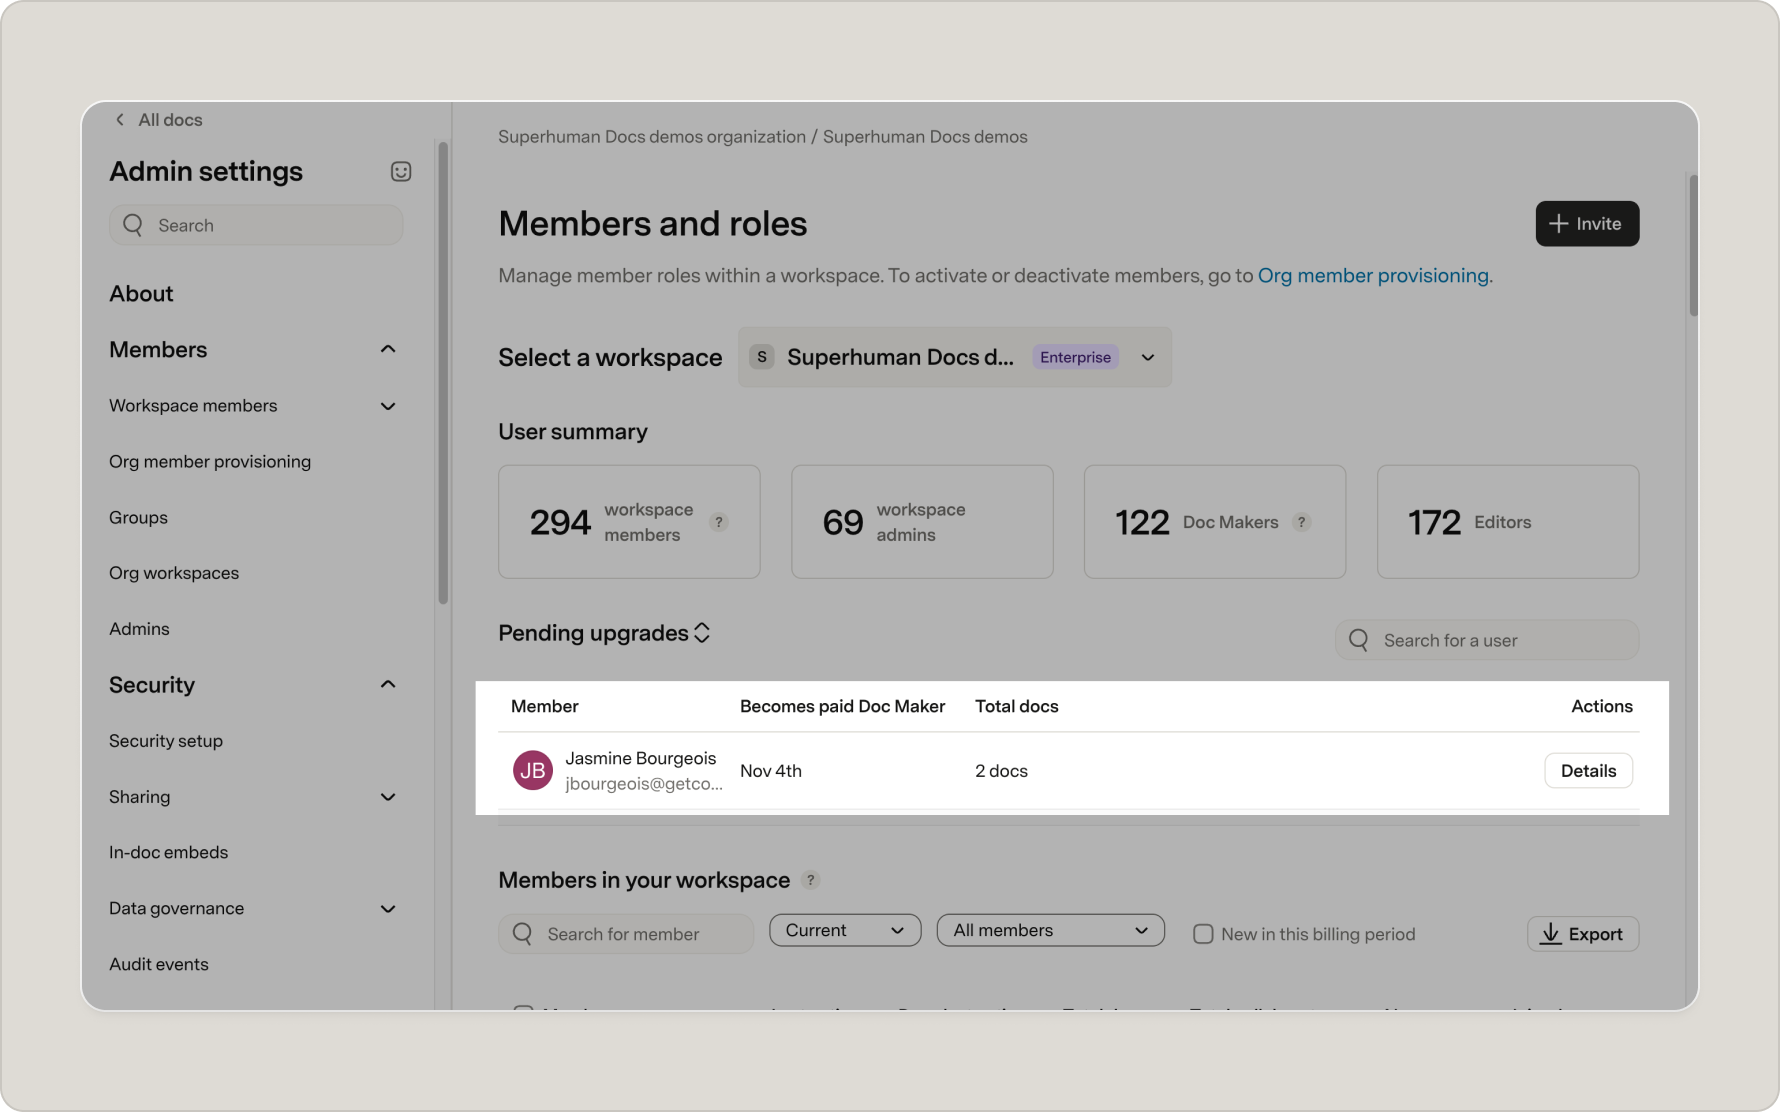Open the Select a workspace dropdown
Image resolution: width=1780 pixels, height=1112 pixels.
(x=955, y=357)
